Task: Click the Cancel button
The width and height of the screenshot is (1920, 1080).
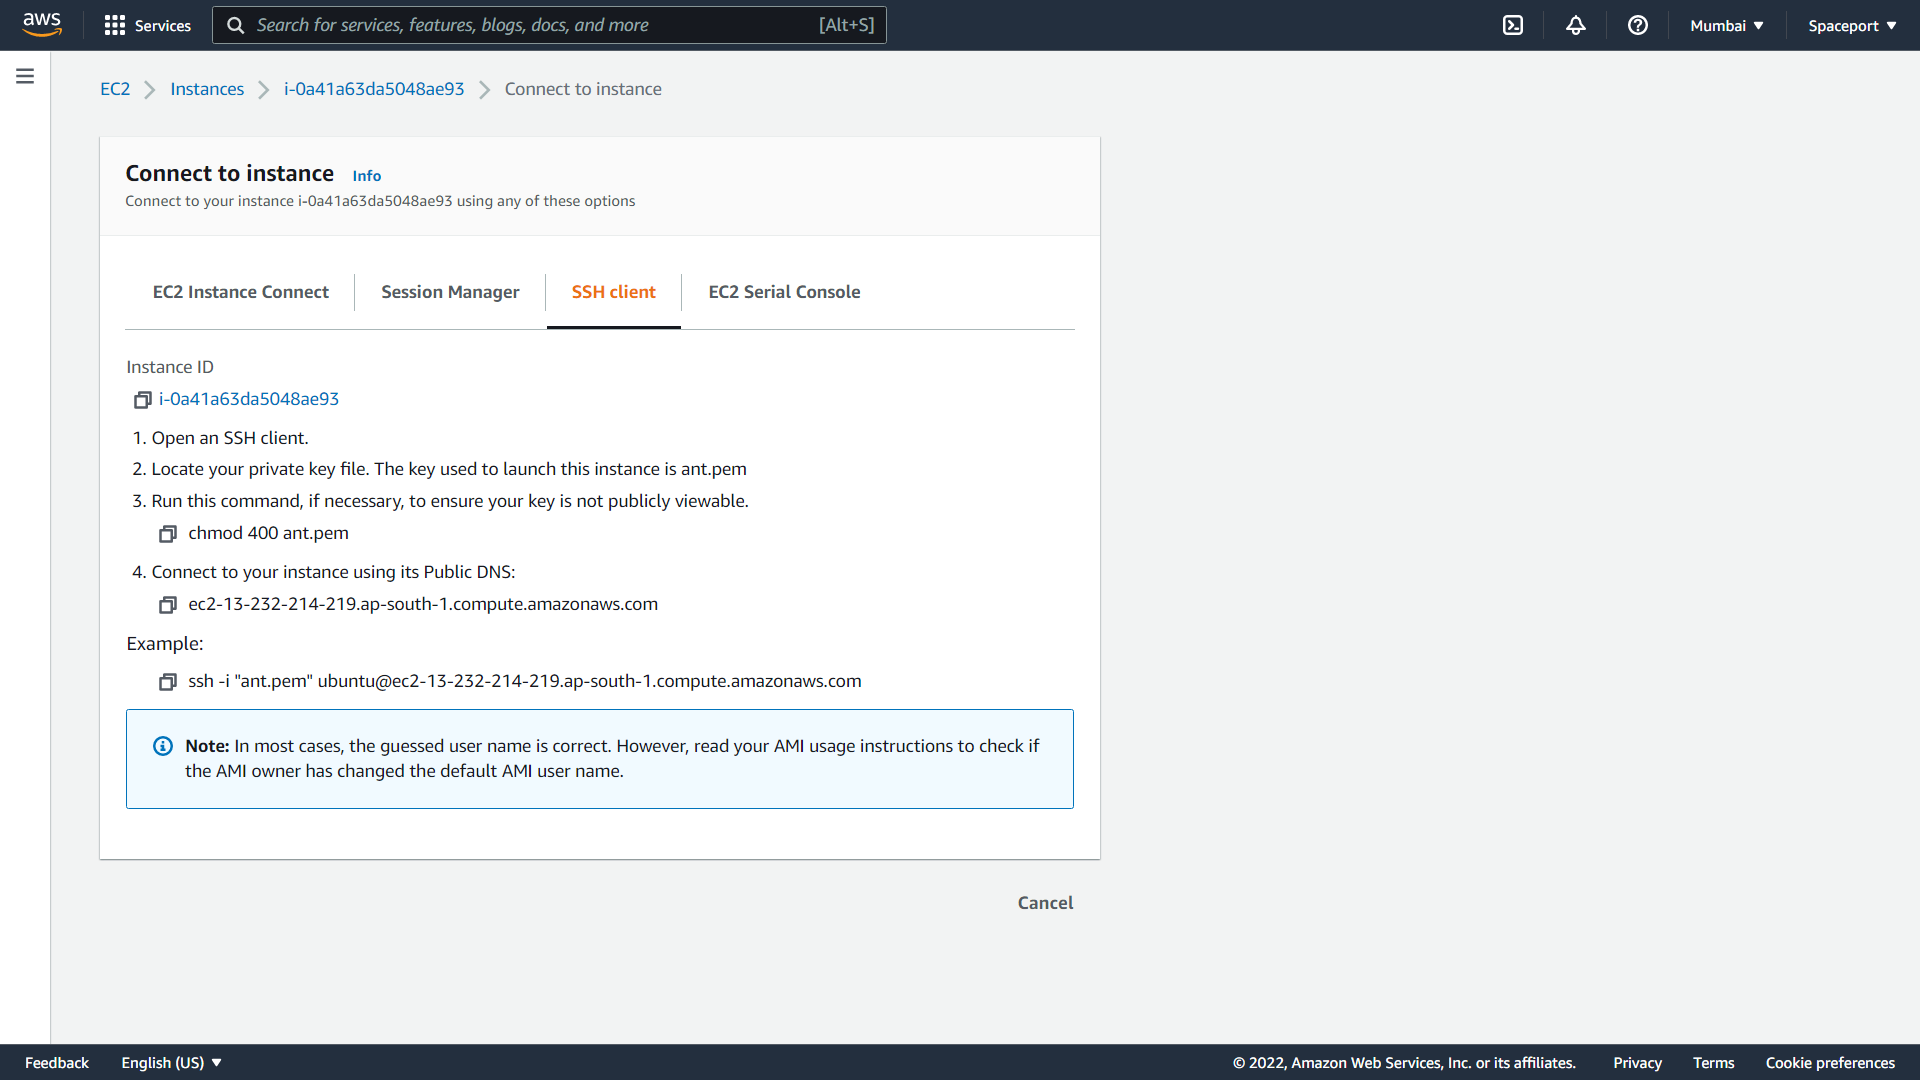Action: click(1045, 903)
